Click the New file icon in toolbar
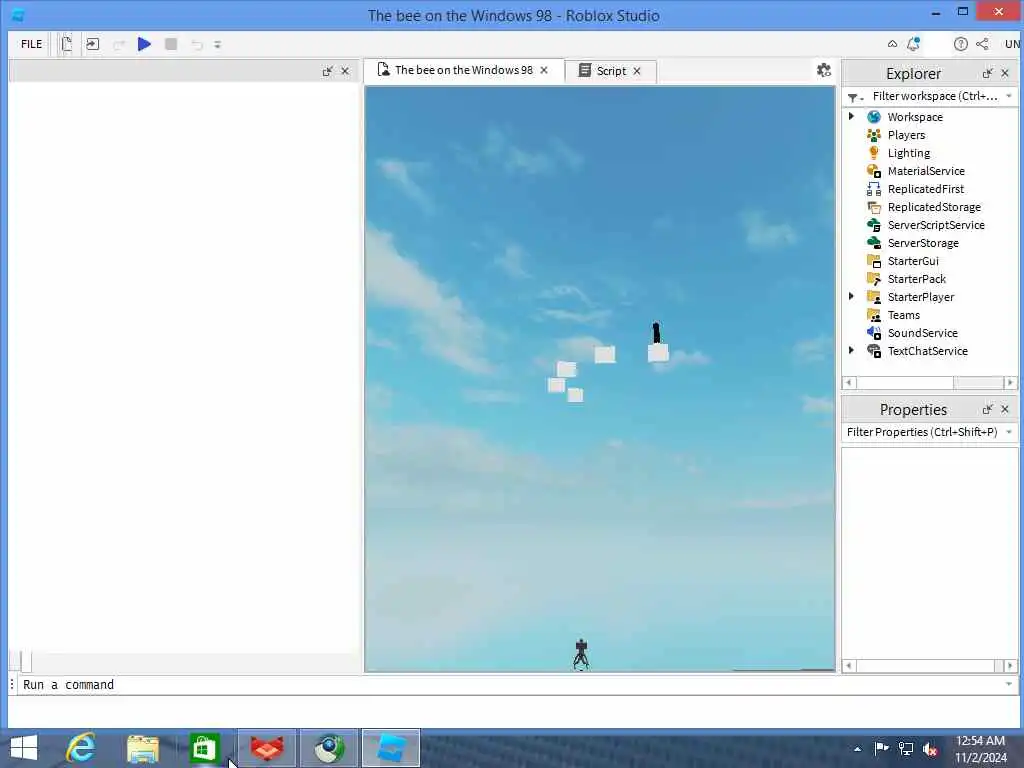Image resolution: width=1024 pixels, height=768 pixels. (x=66, y=44)
